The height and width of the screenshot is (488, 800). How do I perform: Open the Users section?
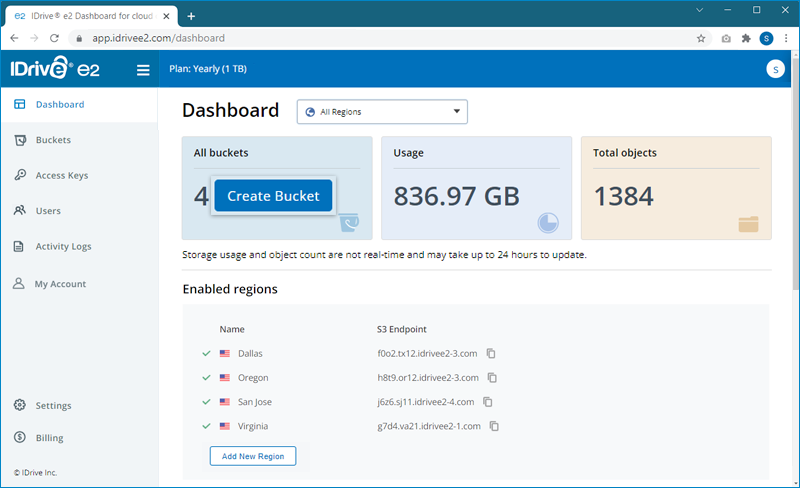pos(48,211)
